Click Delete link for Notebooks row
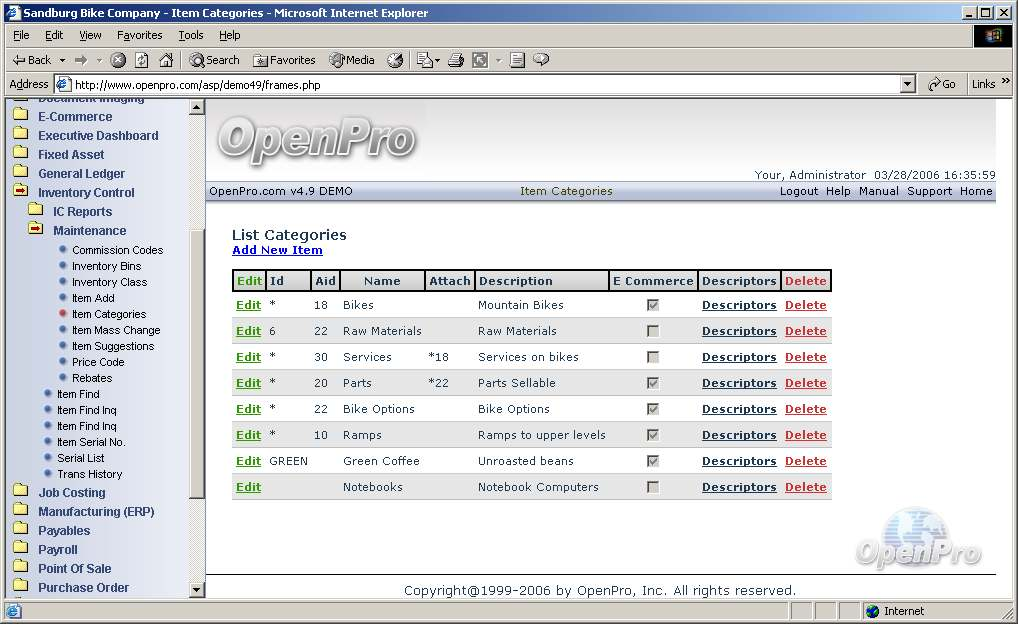Viewport: 1018px width, 624px height. tap(806, 487)
